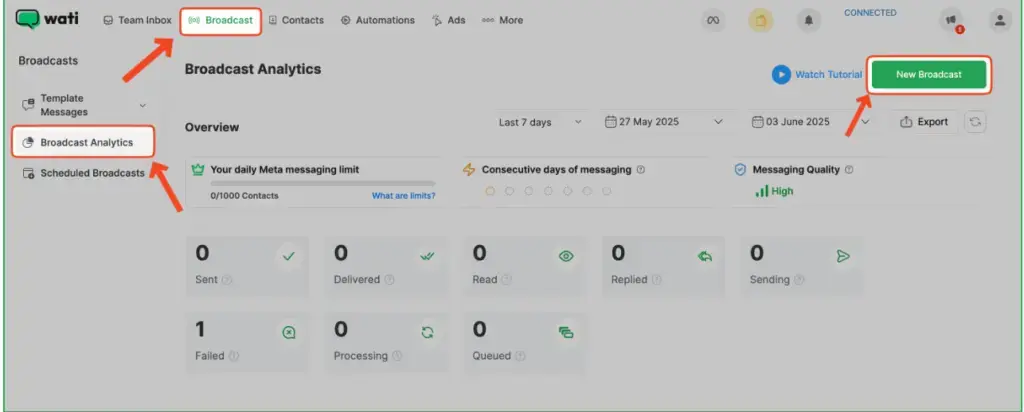Open the Messaging Quality help icon

click(x=849, y=170)
